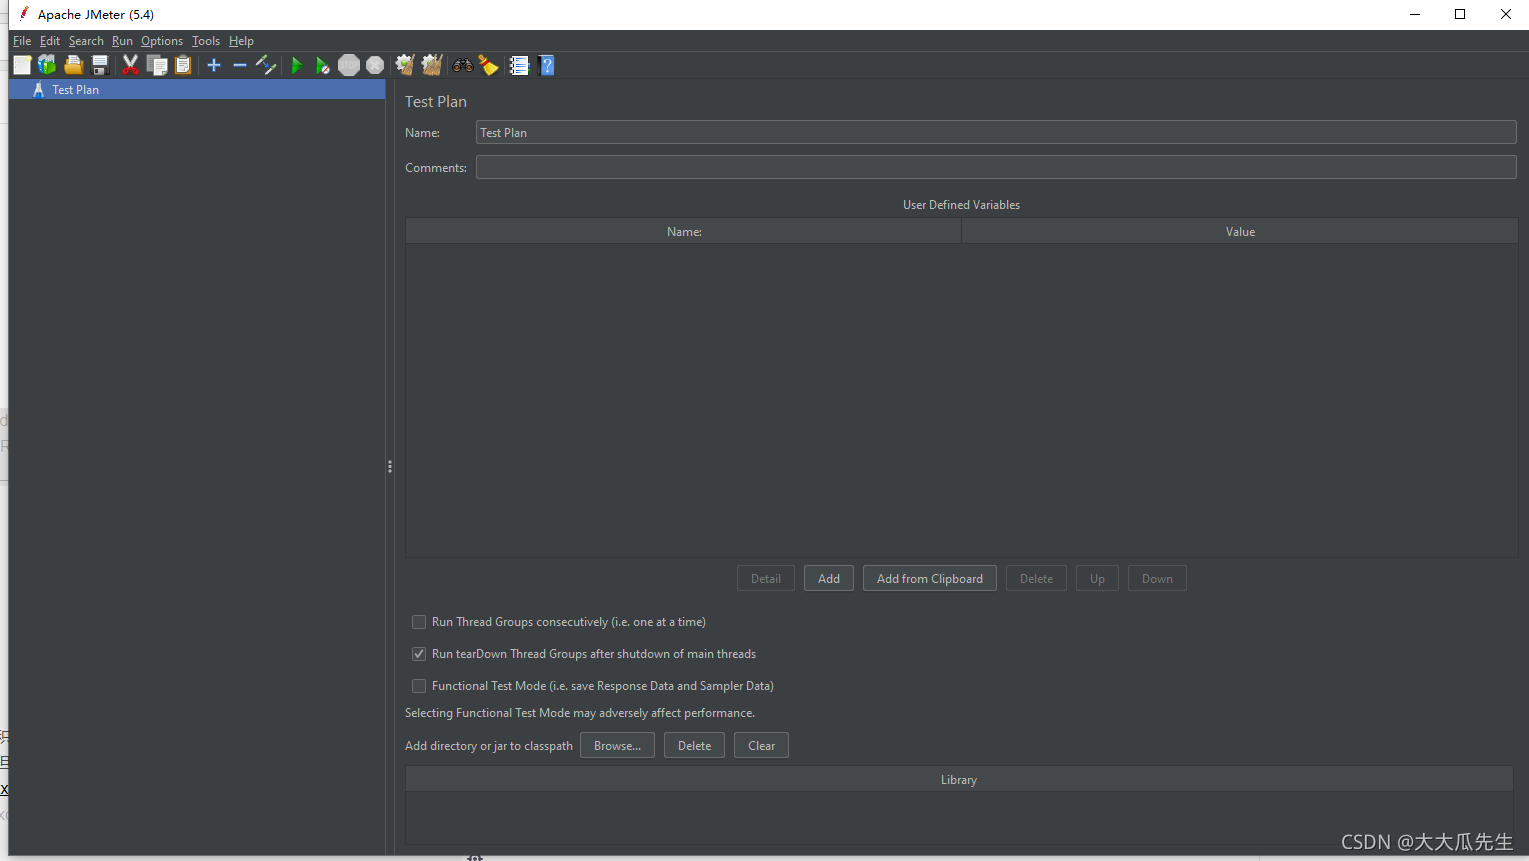Click the Shutdown round icon
The height and width of the screenshot is (861, 1529).
coord(375,65)
